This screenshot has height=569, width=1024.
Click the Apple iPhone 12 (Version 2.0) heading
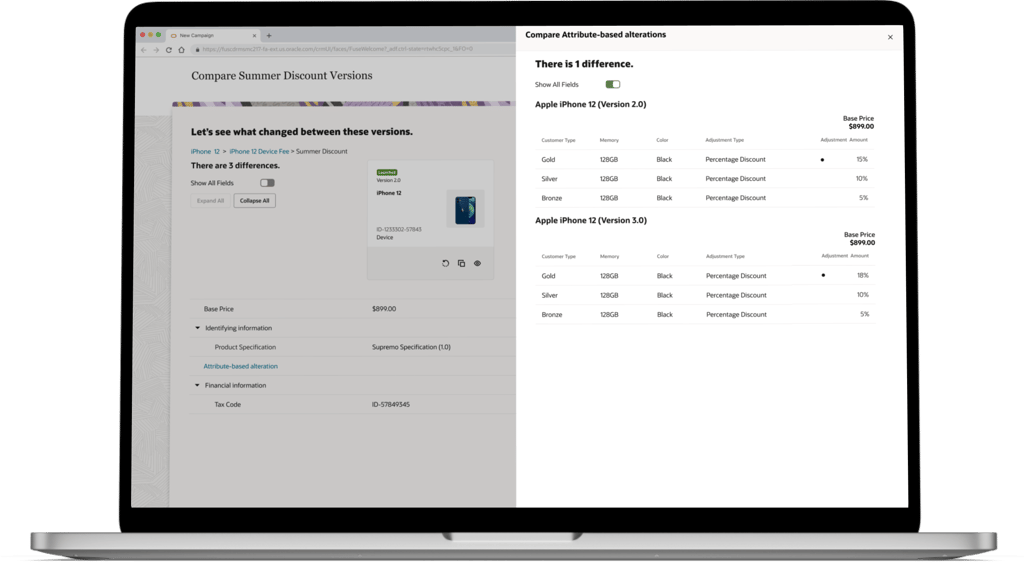(x=590, y=105)
